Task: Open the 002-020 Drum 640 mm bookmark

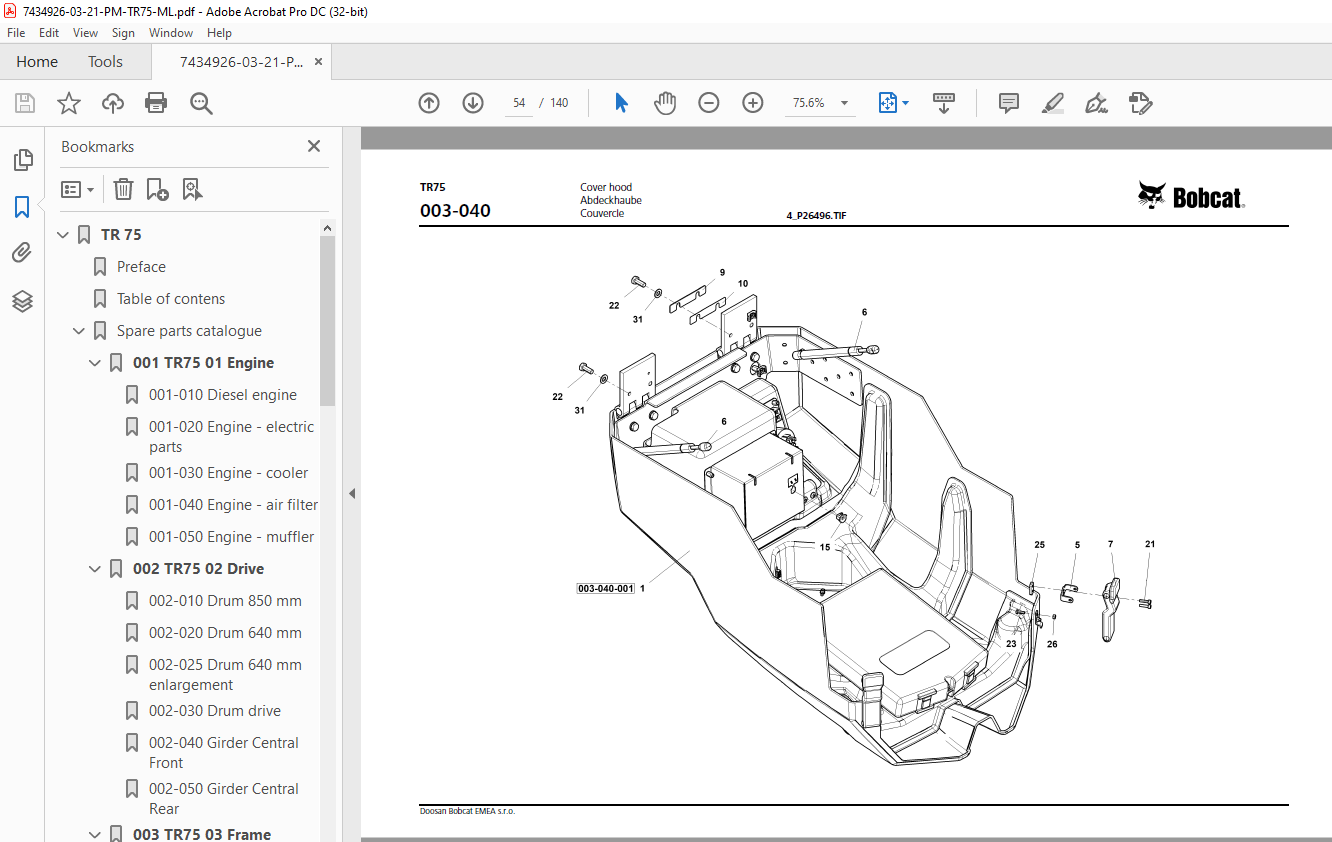Action: point(225,633)
